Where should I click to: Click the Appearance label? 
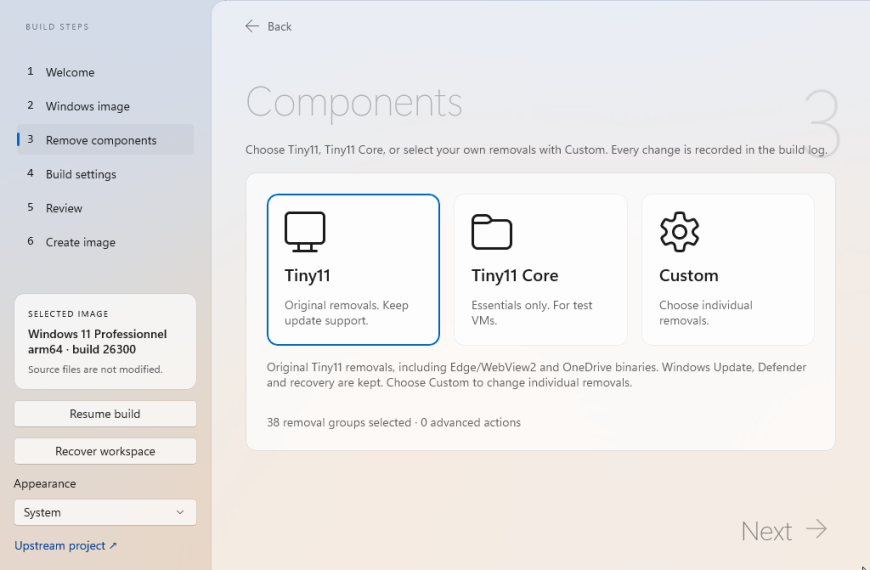tap(45, 483)
